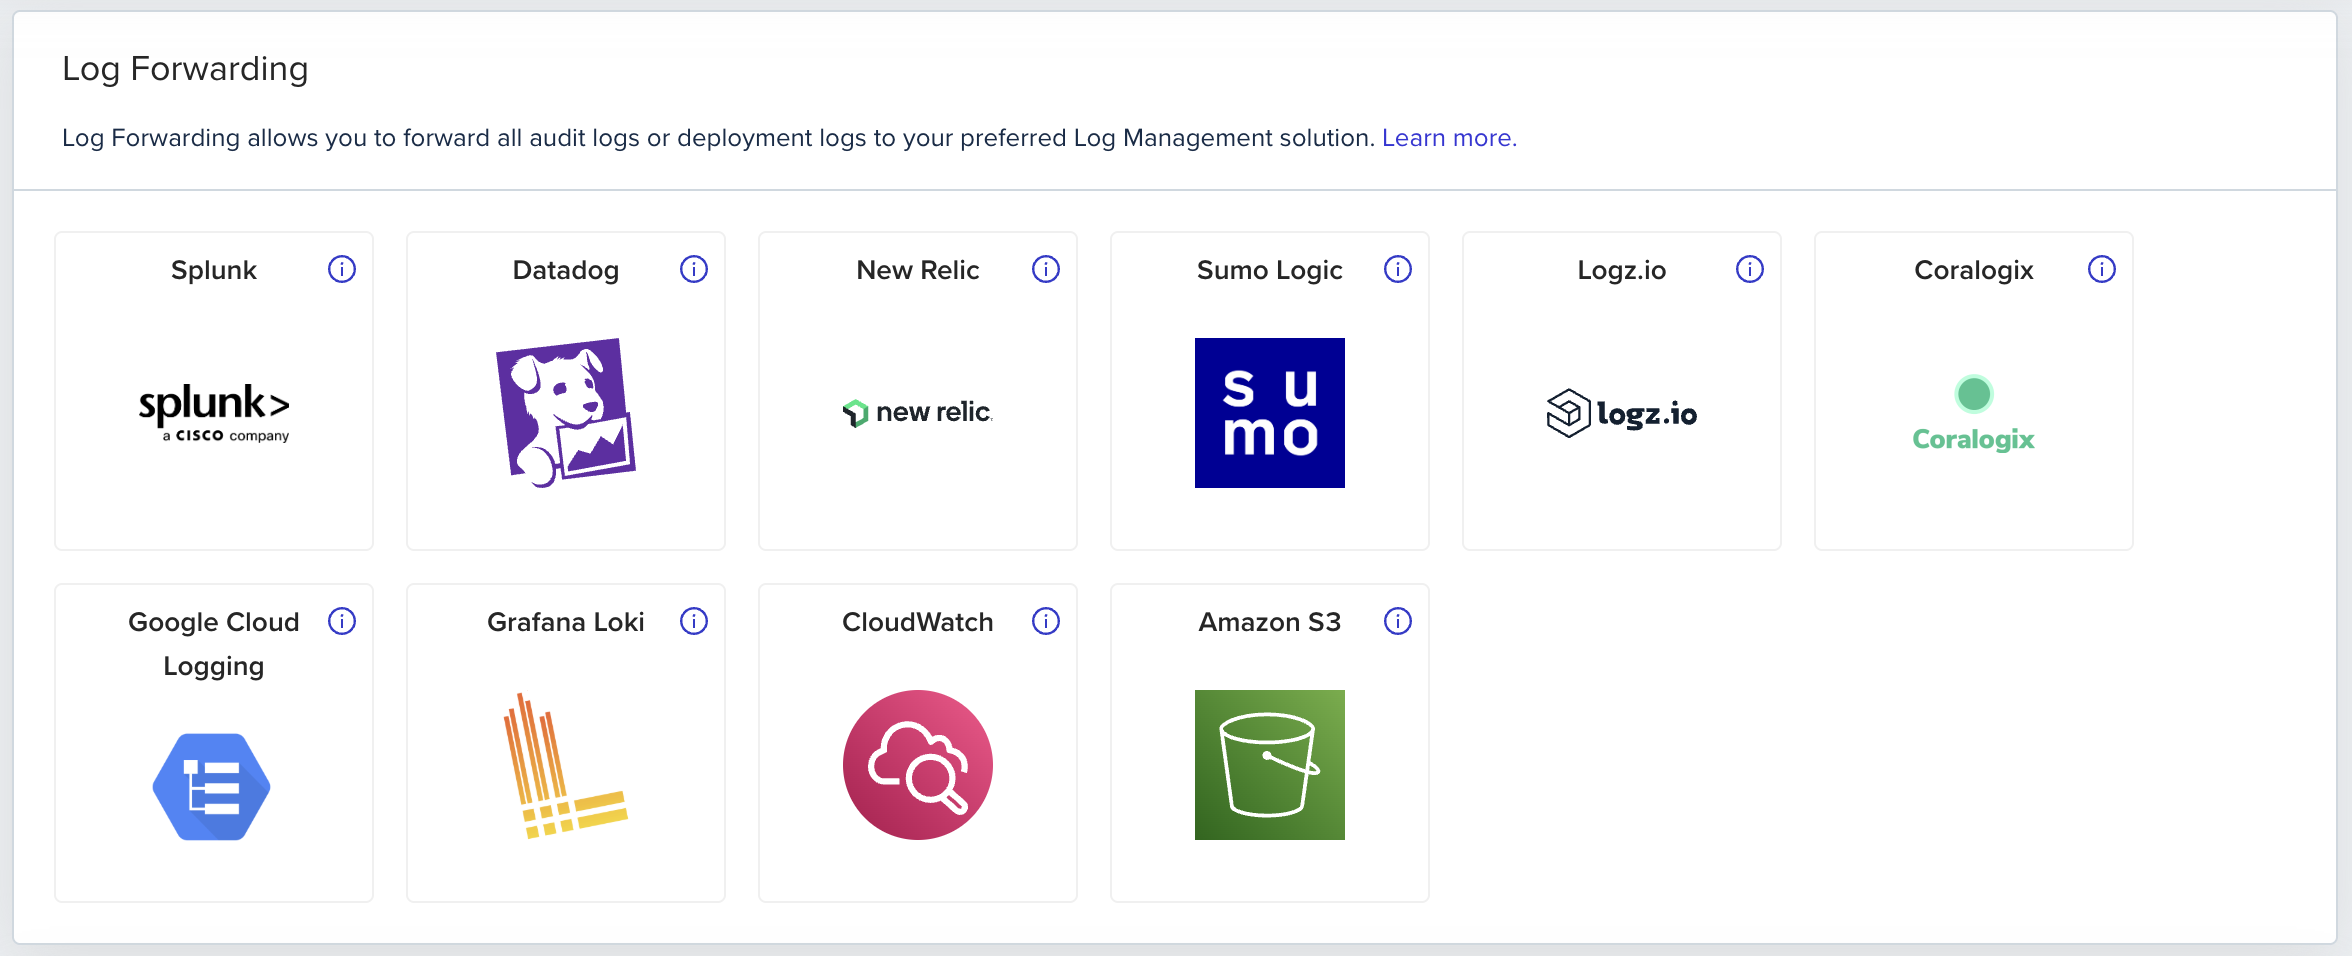Open info icon on Logz.io card
2352x956 pixels.
pos(1750,269)
